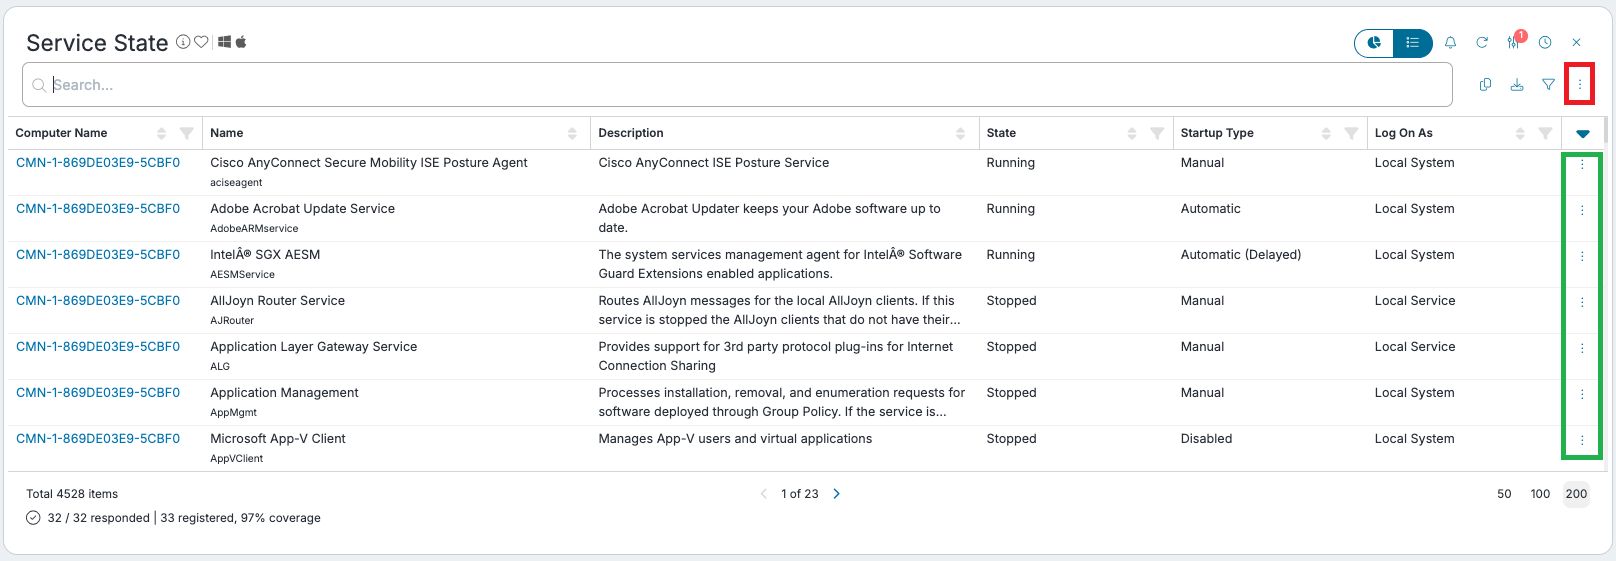Select the 'Cisco AnyConnect ISE Posture Service' description
The image size is (1616, 561).
pyautogui.click(x=714, y=163)
